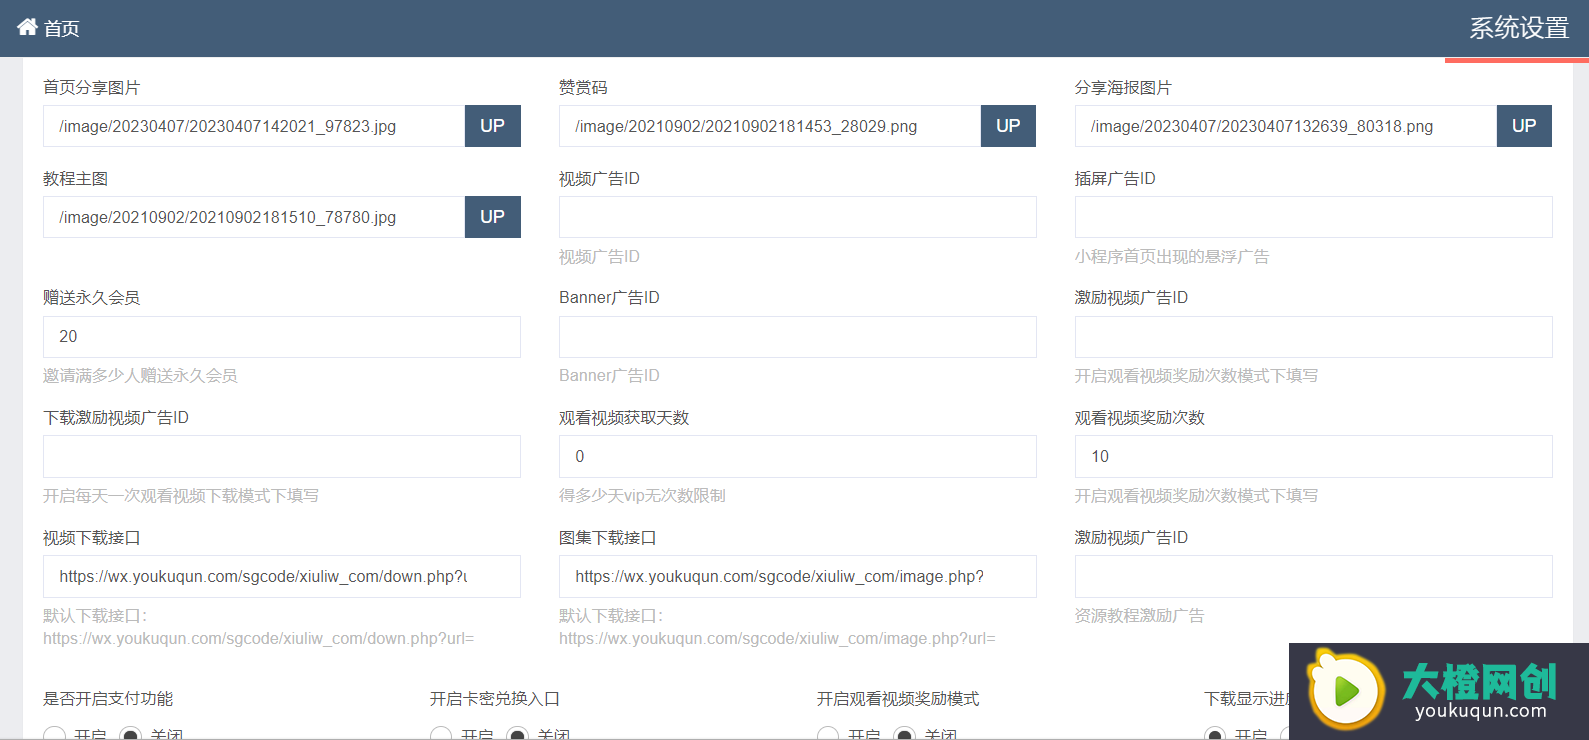Click 激励视频广告ID field beside Banner广告ID
The height and width of the screenshot is (740, 1589).
pyautogui.click(x=1314, y=337)
